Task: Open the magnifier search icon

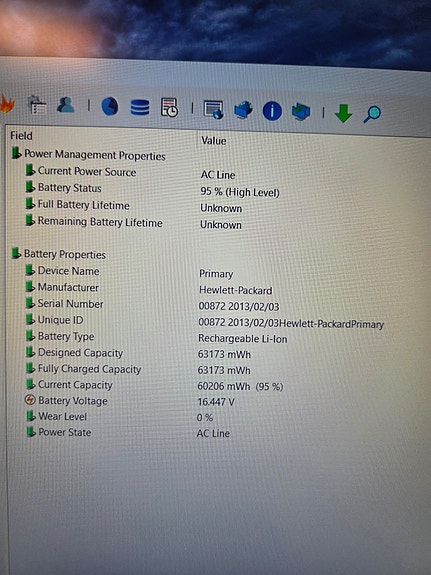Action: tap(372, 114)
